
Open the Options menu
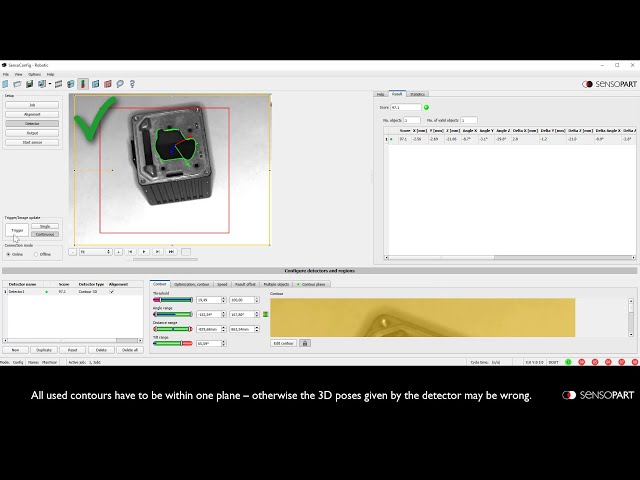point(34,74)
